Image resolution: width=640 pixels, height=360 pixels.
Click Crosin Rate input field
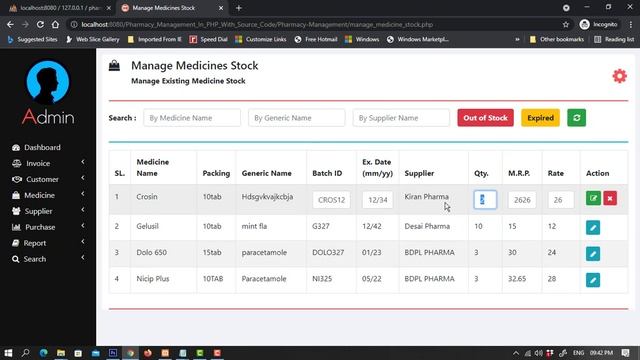click(x=560, y=200)
